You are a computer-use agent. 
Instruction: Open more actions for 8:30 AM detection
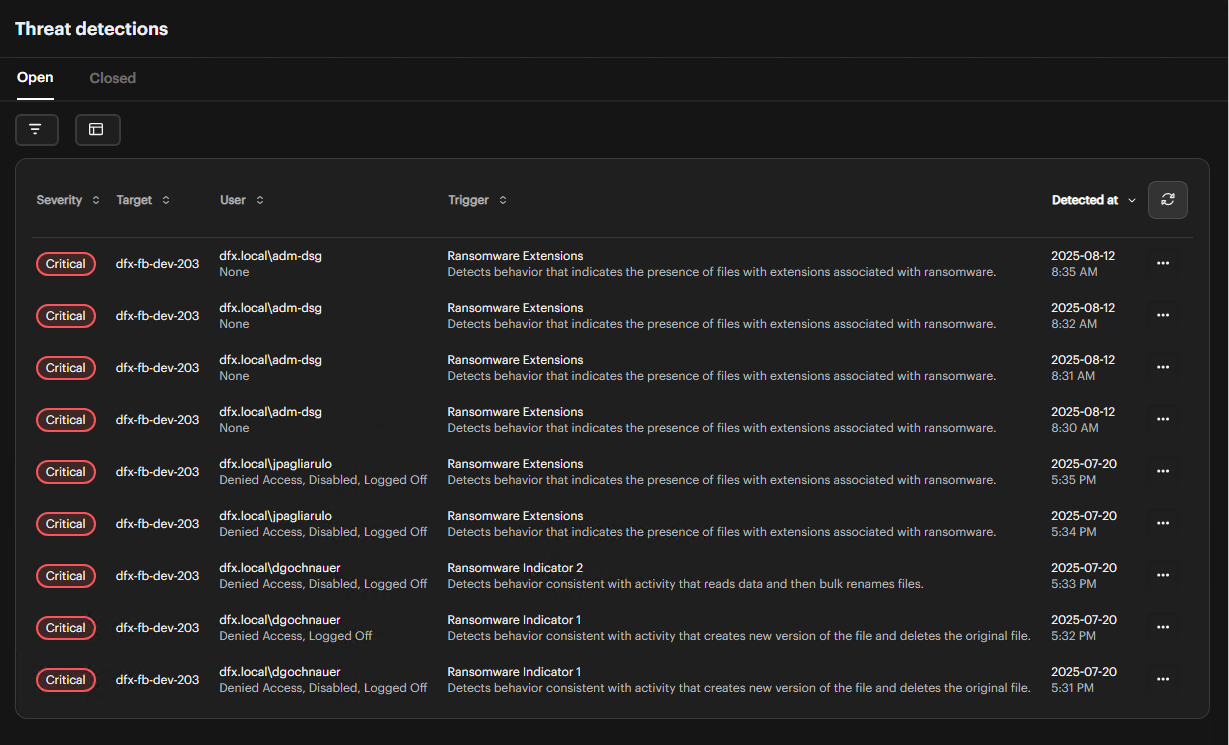pos(1162,420)
